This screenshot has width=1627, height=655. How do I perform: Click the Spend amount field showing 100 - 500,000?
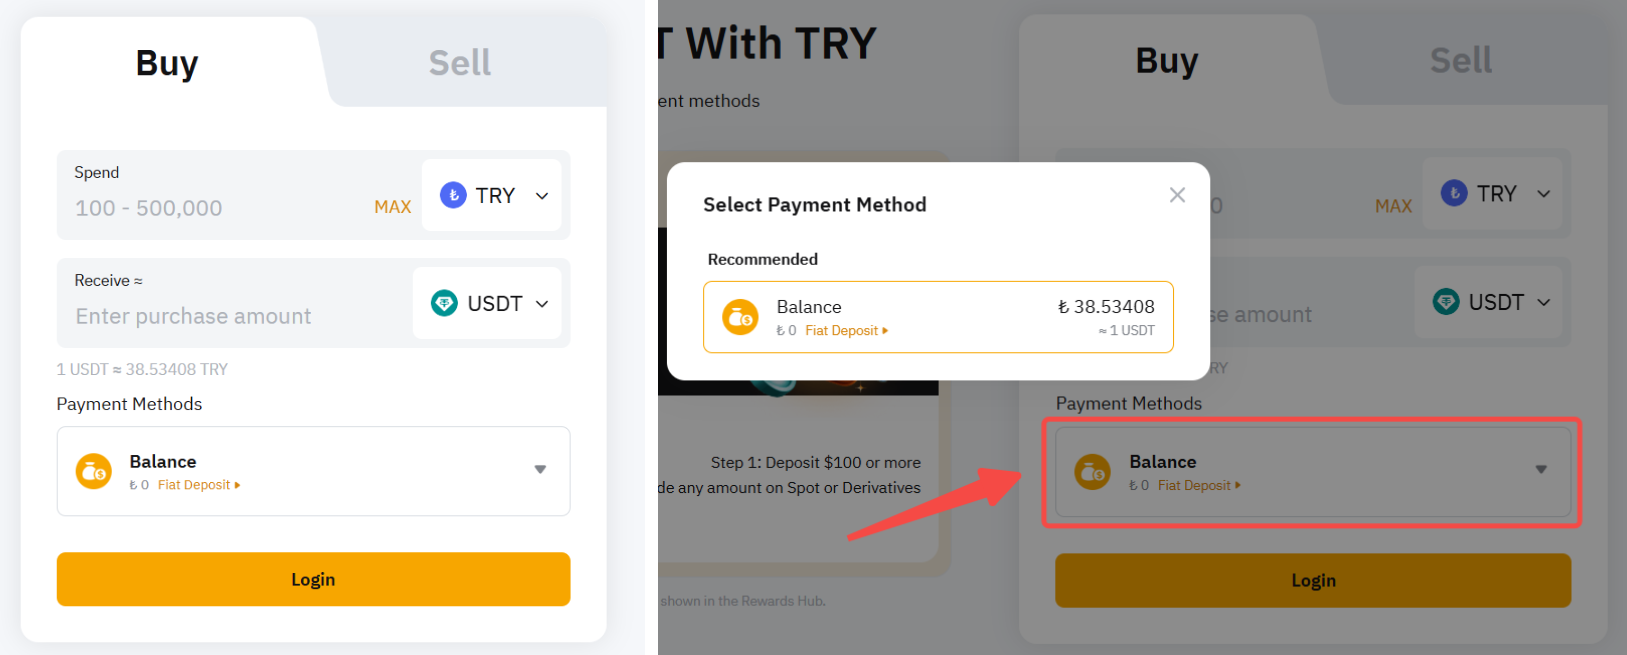click(200, 208)
